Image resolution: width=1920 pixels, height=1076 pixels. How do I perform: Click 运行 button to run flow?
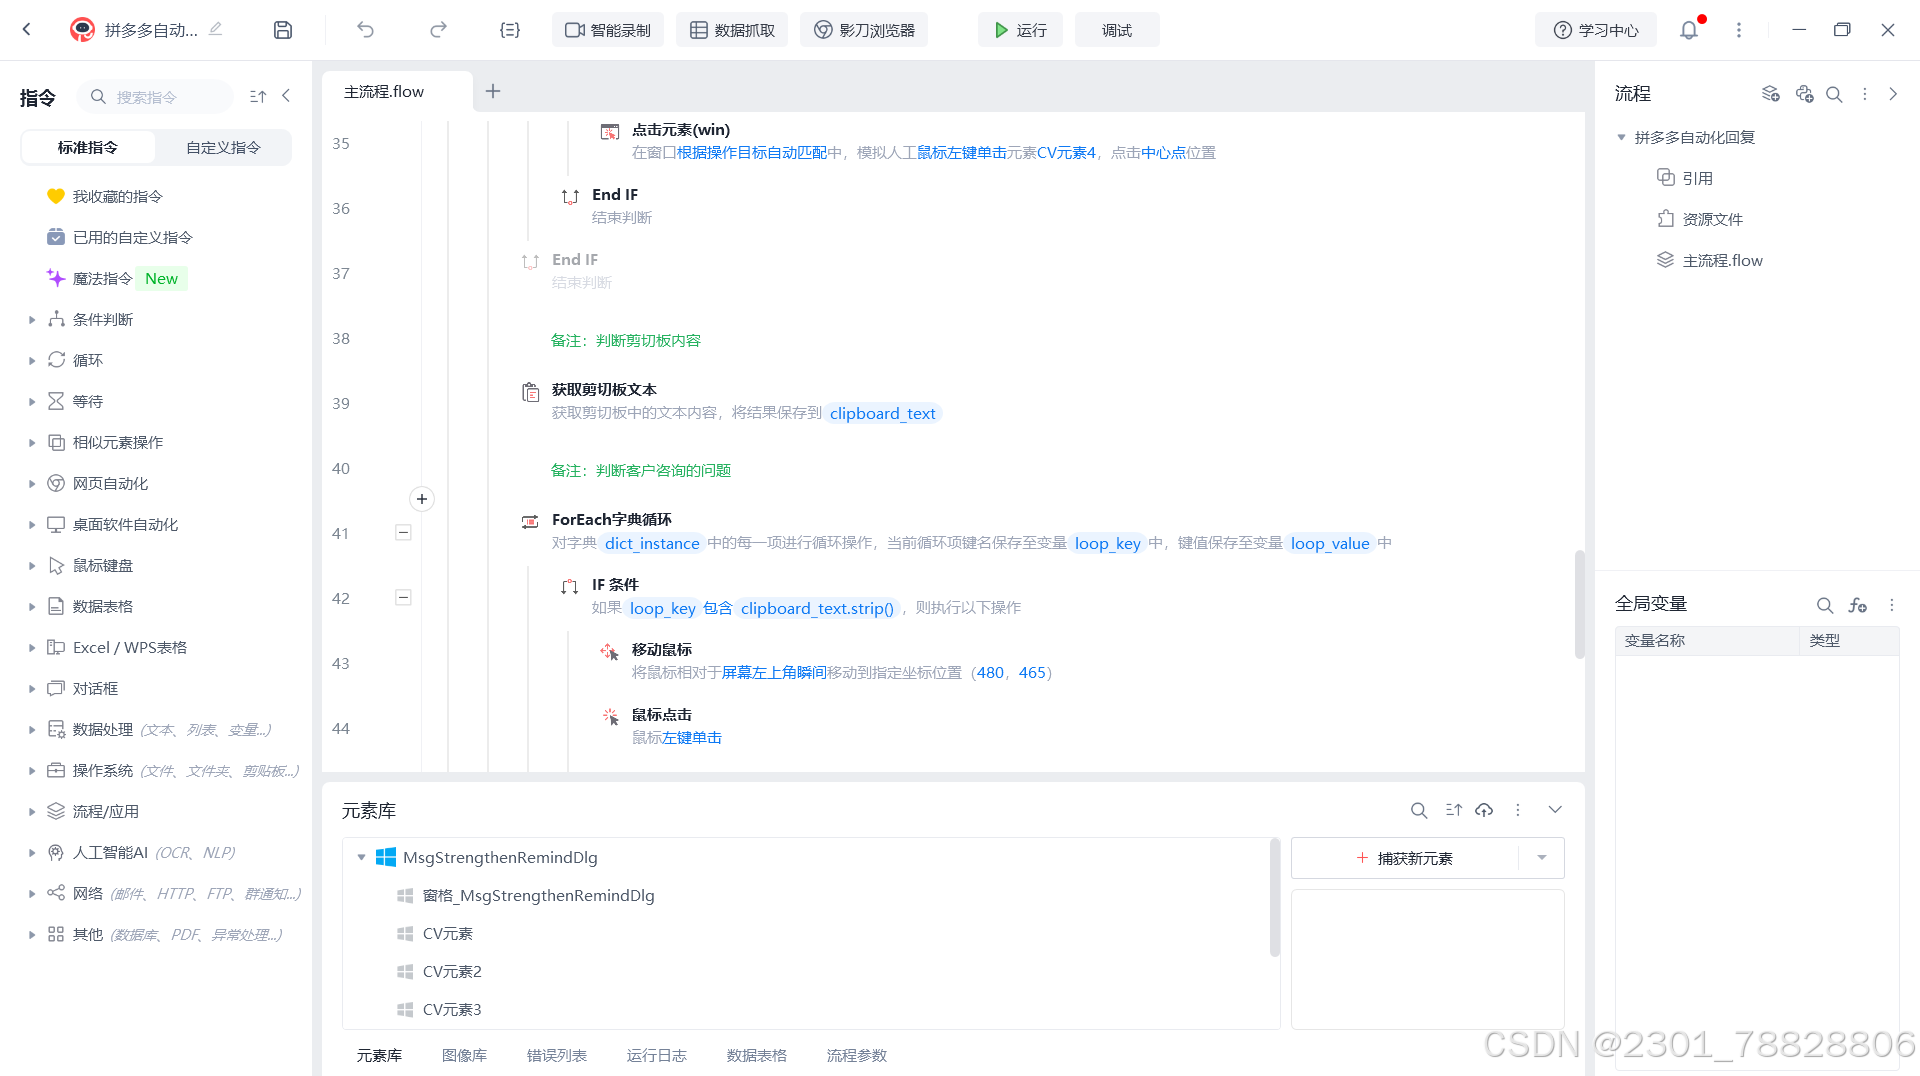pyautogui.click(x=1020, y=30)
